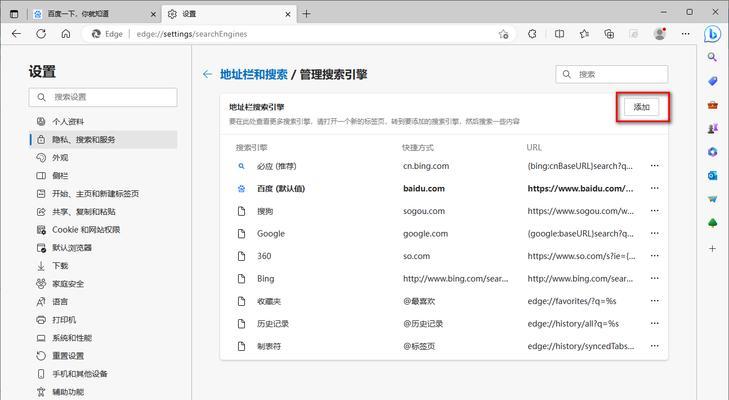Open more options for 收藏夹 row
The width and height of the screenshot is (729, 400).
click(x=655, y=301)
